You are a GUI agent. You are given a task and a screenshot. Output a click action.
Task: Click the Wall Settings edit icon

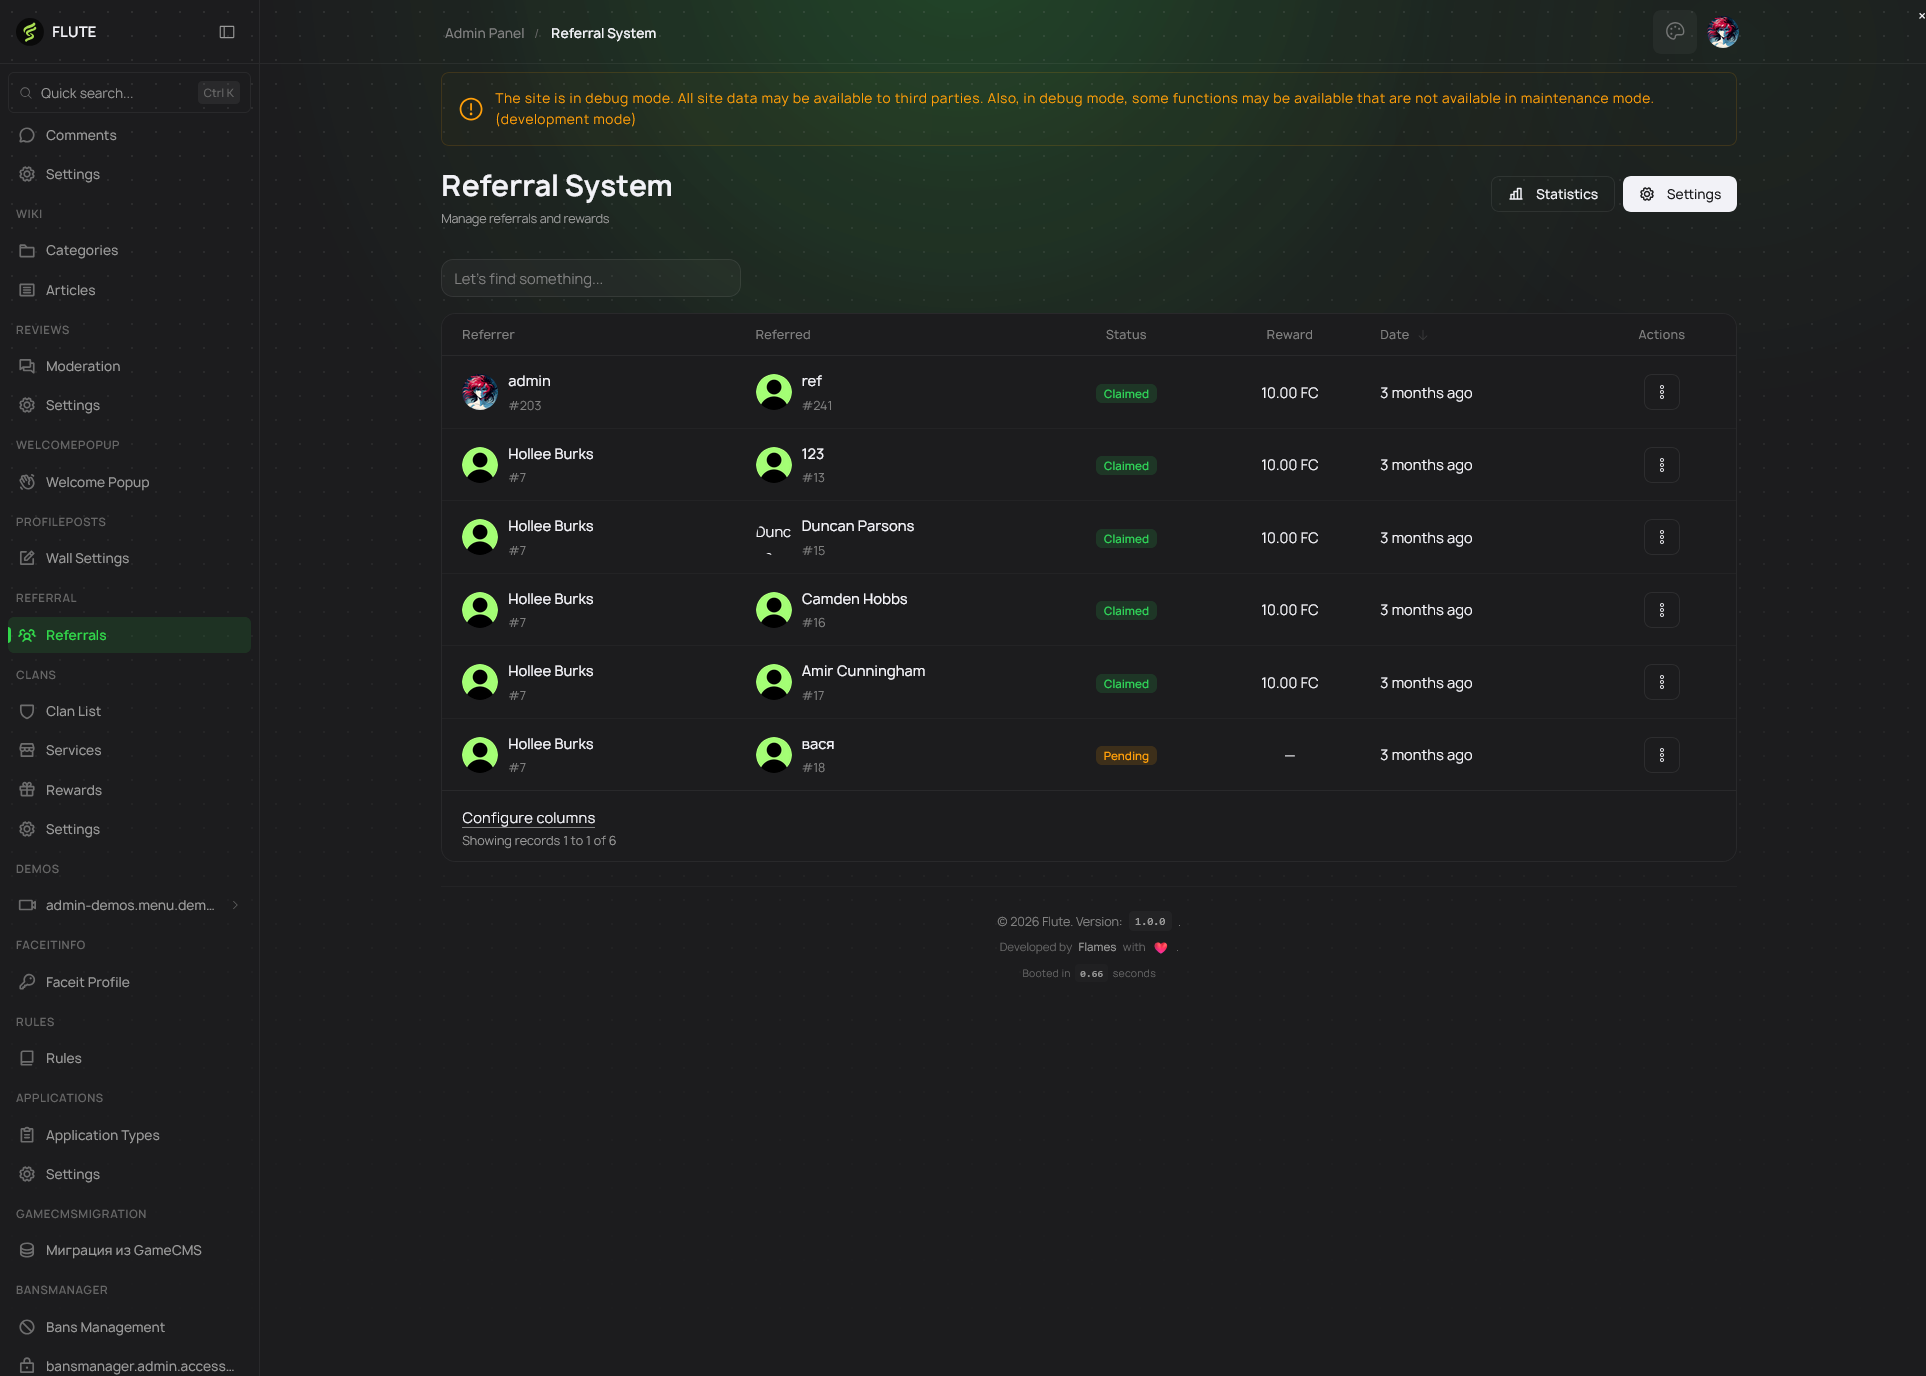[27, 558]
